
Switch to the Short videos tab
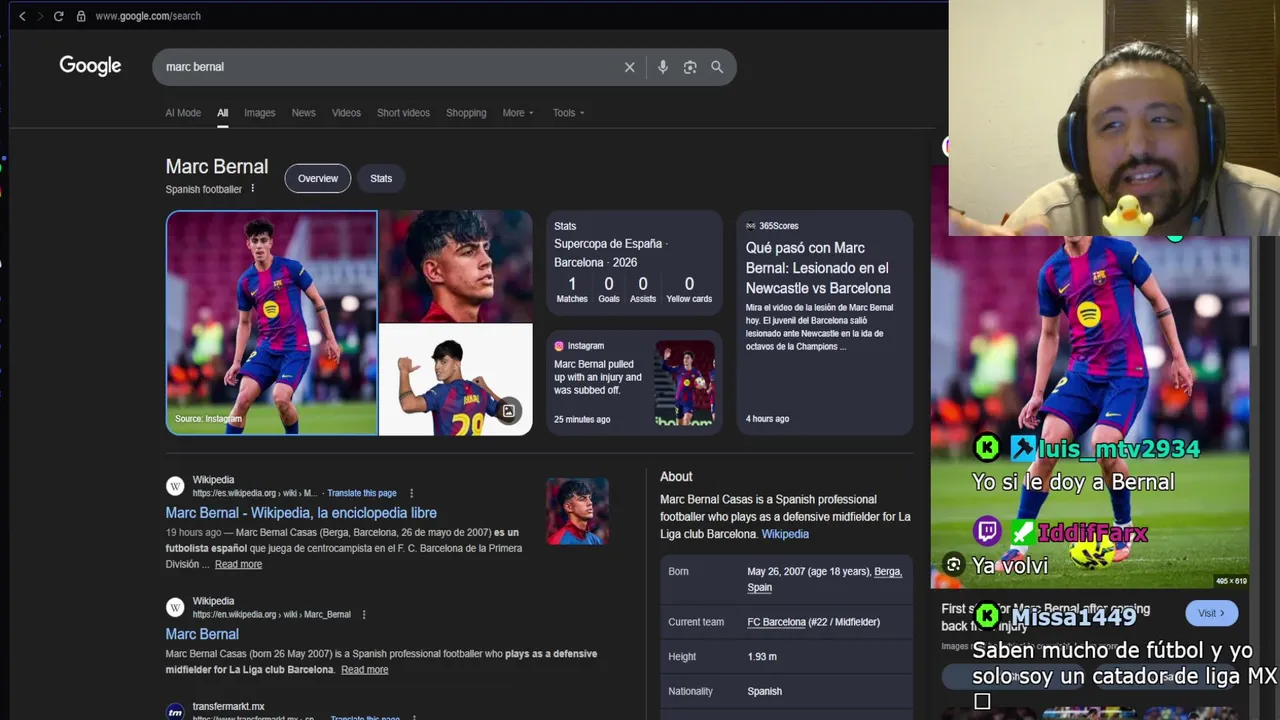click(403, 113)
